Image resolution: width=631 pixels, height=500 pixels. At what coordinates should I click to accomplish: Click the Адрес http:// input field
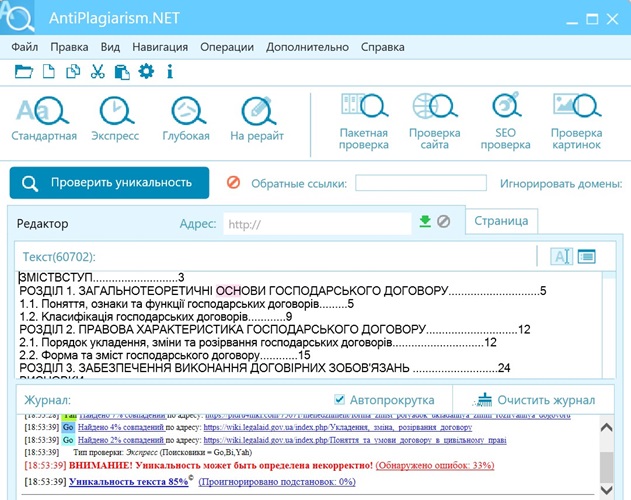point(318,224)
